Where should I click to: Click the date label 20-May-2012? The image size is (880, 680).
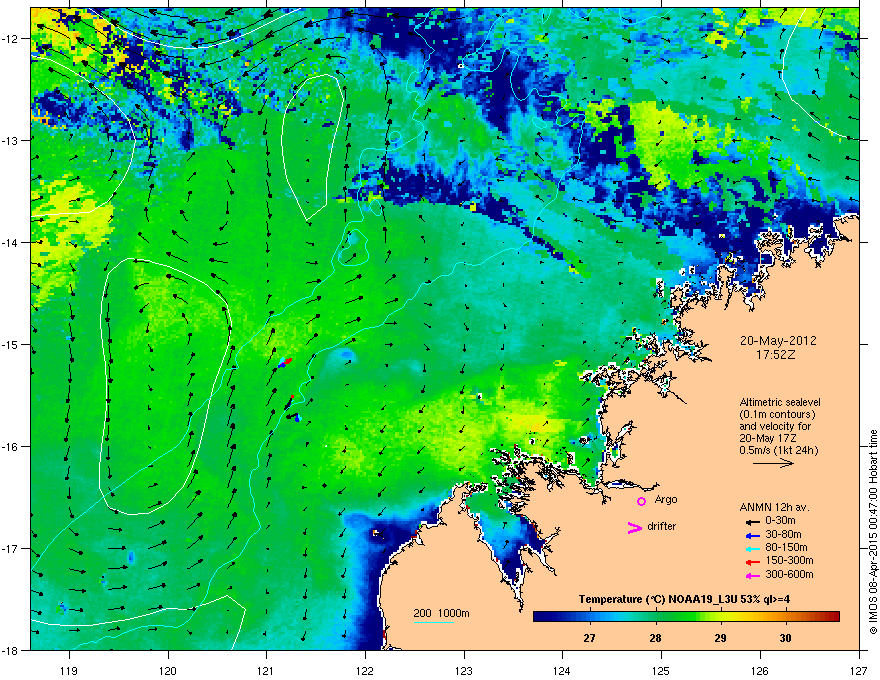778,341
